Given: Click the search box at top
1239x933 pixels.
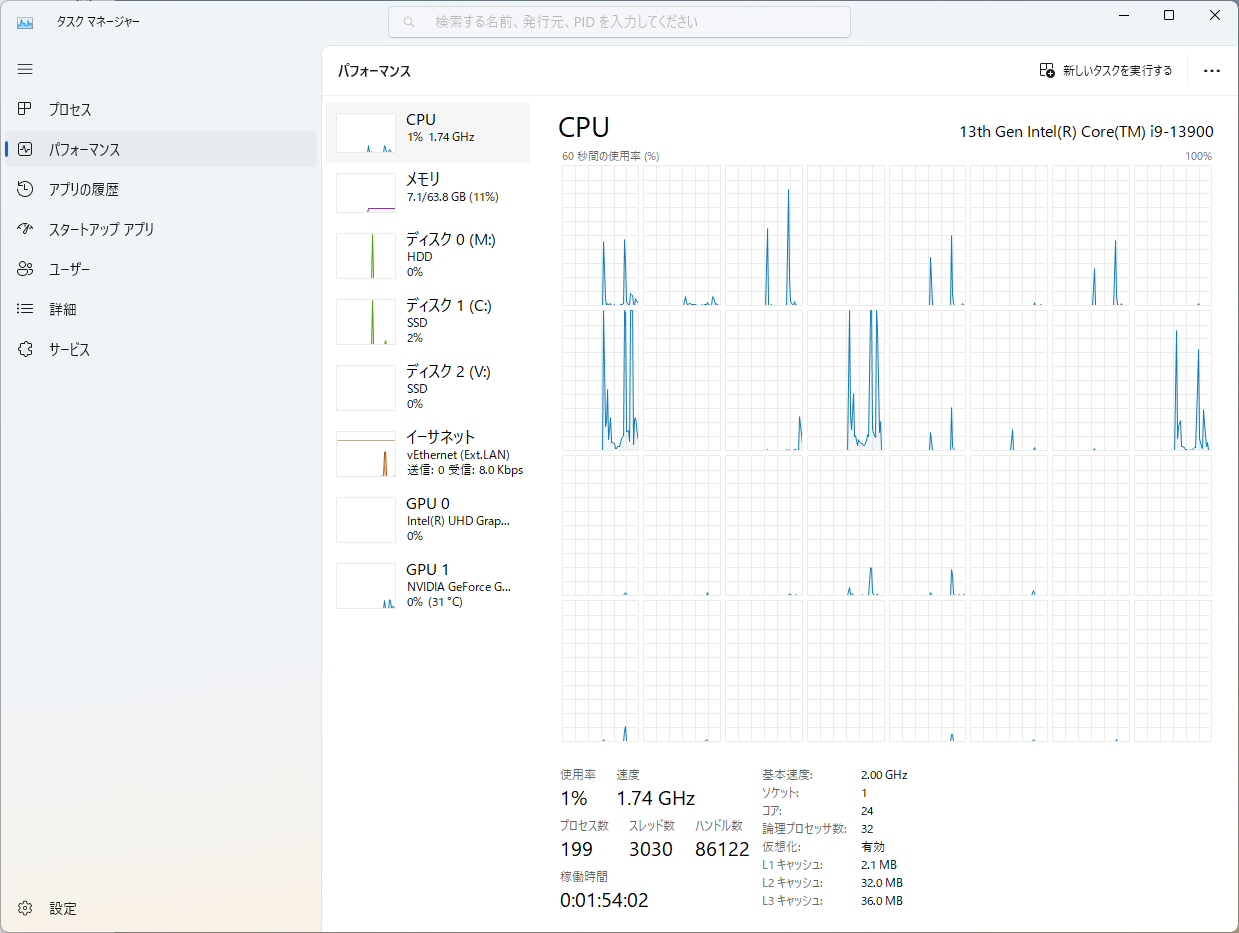Looking at the screenshot, I should click(619, 22).
